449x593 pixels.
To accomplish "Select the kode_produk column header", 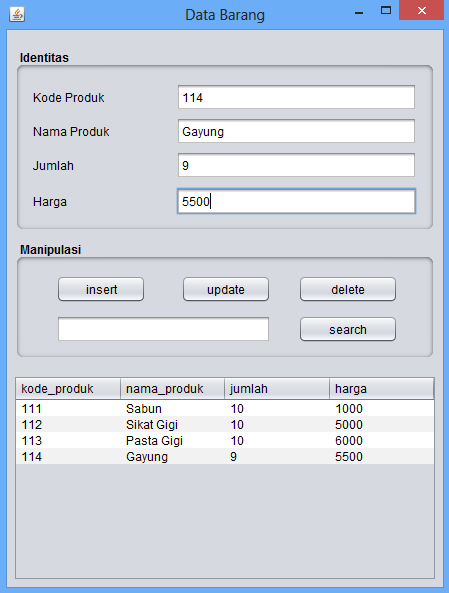I will pyautogui.click(x=68, y=389).
